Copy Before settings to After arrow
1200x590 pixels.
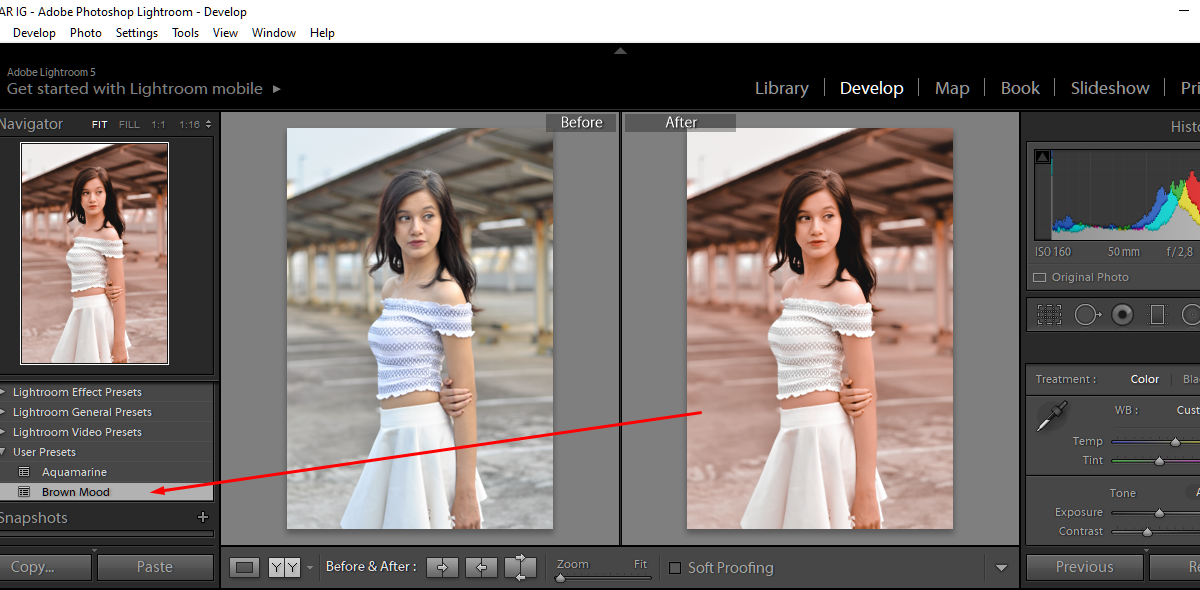(441, 567)
